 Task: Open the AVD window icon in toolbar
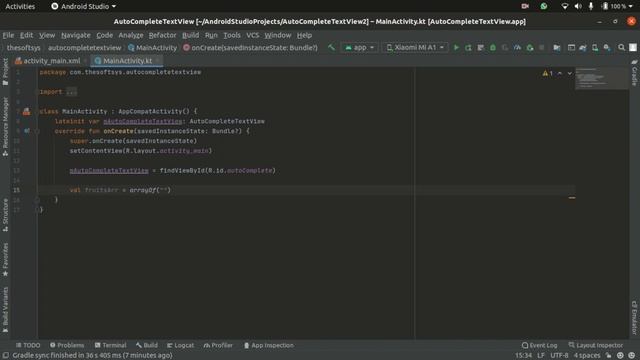click(x=571, y=48)
